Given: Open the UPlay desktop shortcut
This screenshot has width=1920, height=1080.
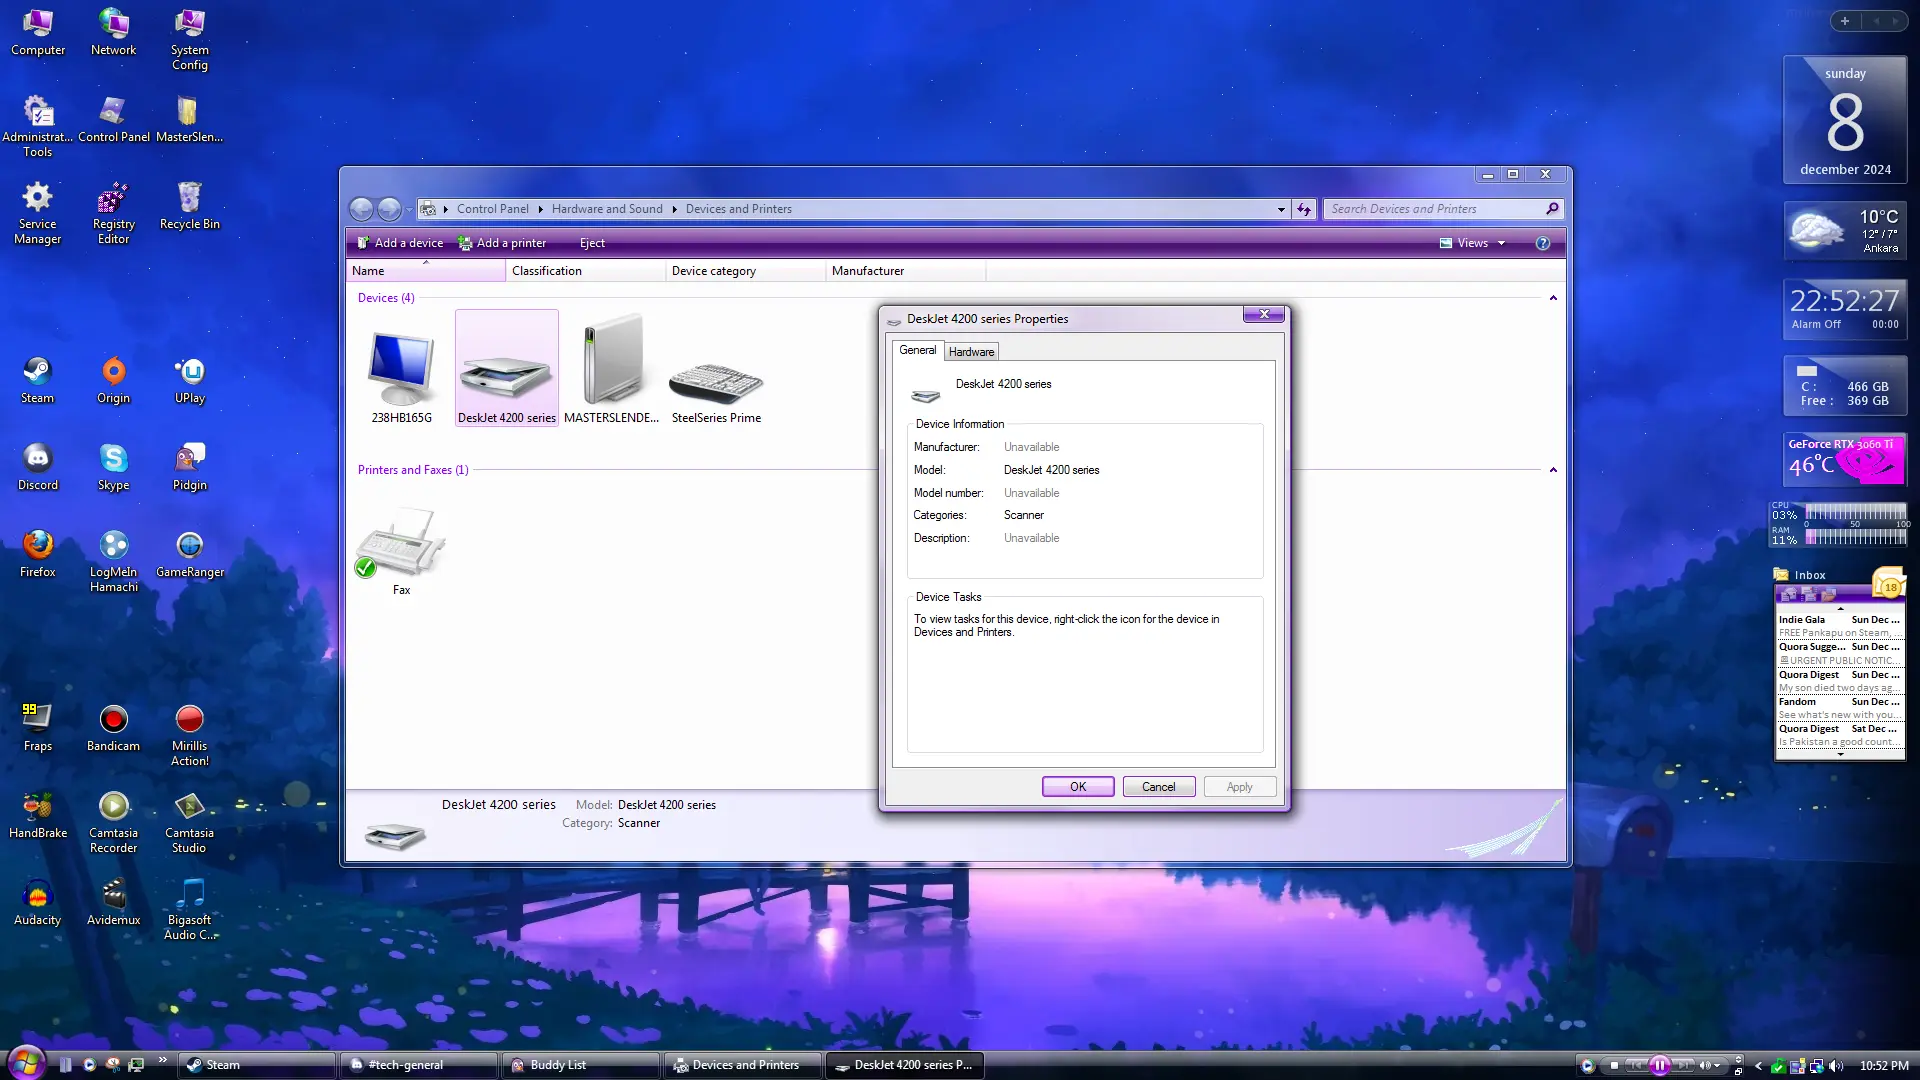Looking at the screenshot, I should [x=190, y=381].
